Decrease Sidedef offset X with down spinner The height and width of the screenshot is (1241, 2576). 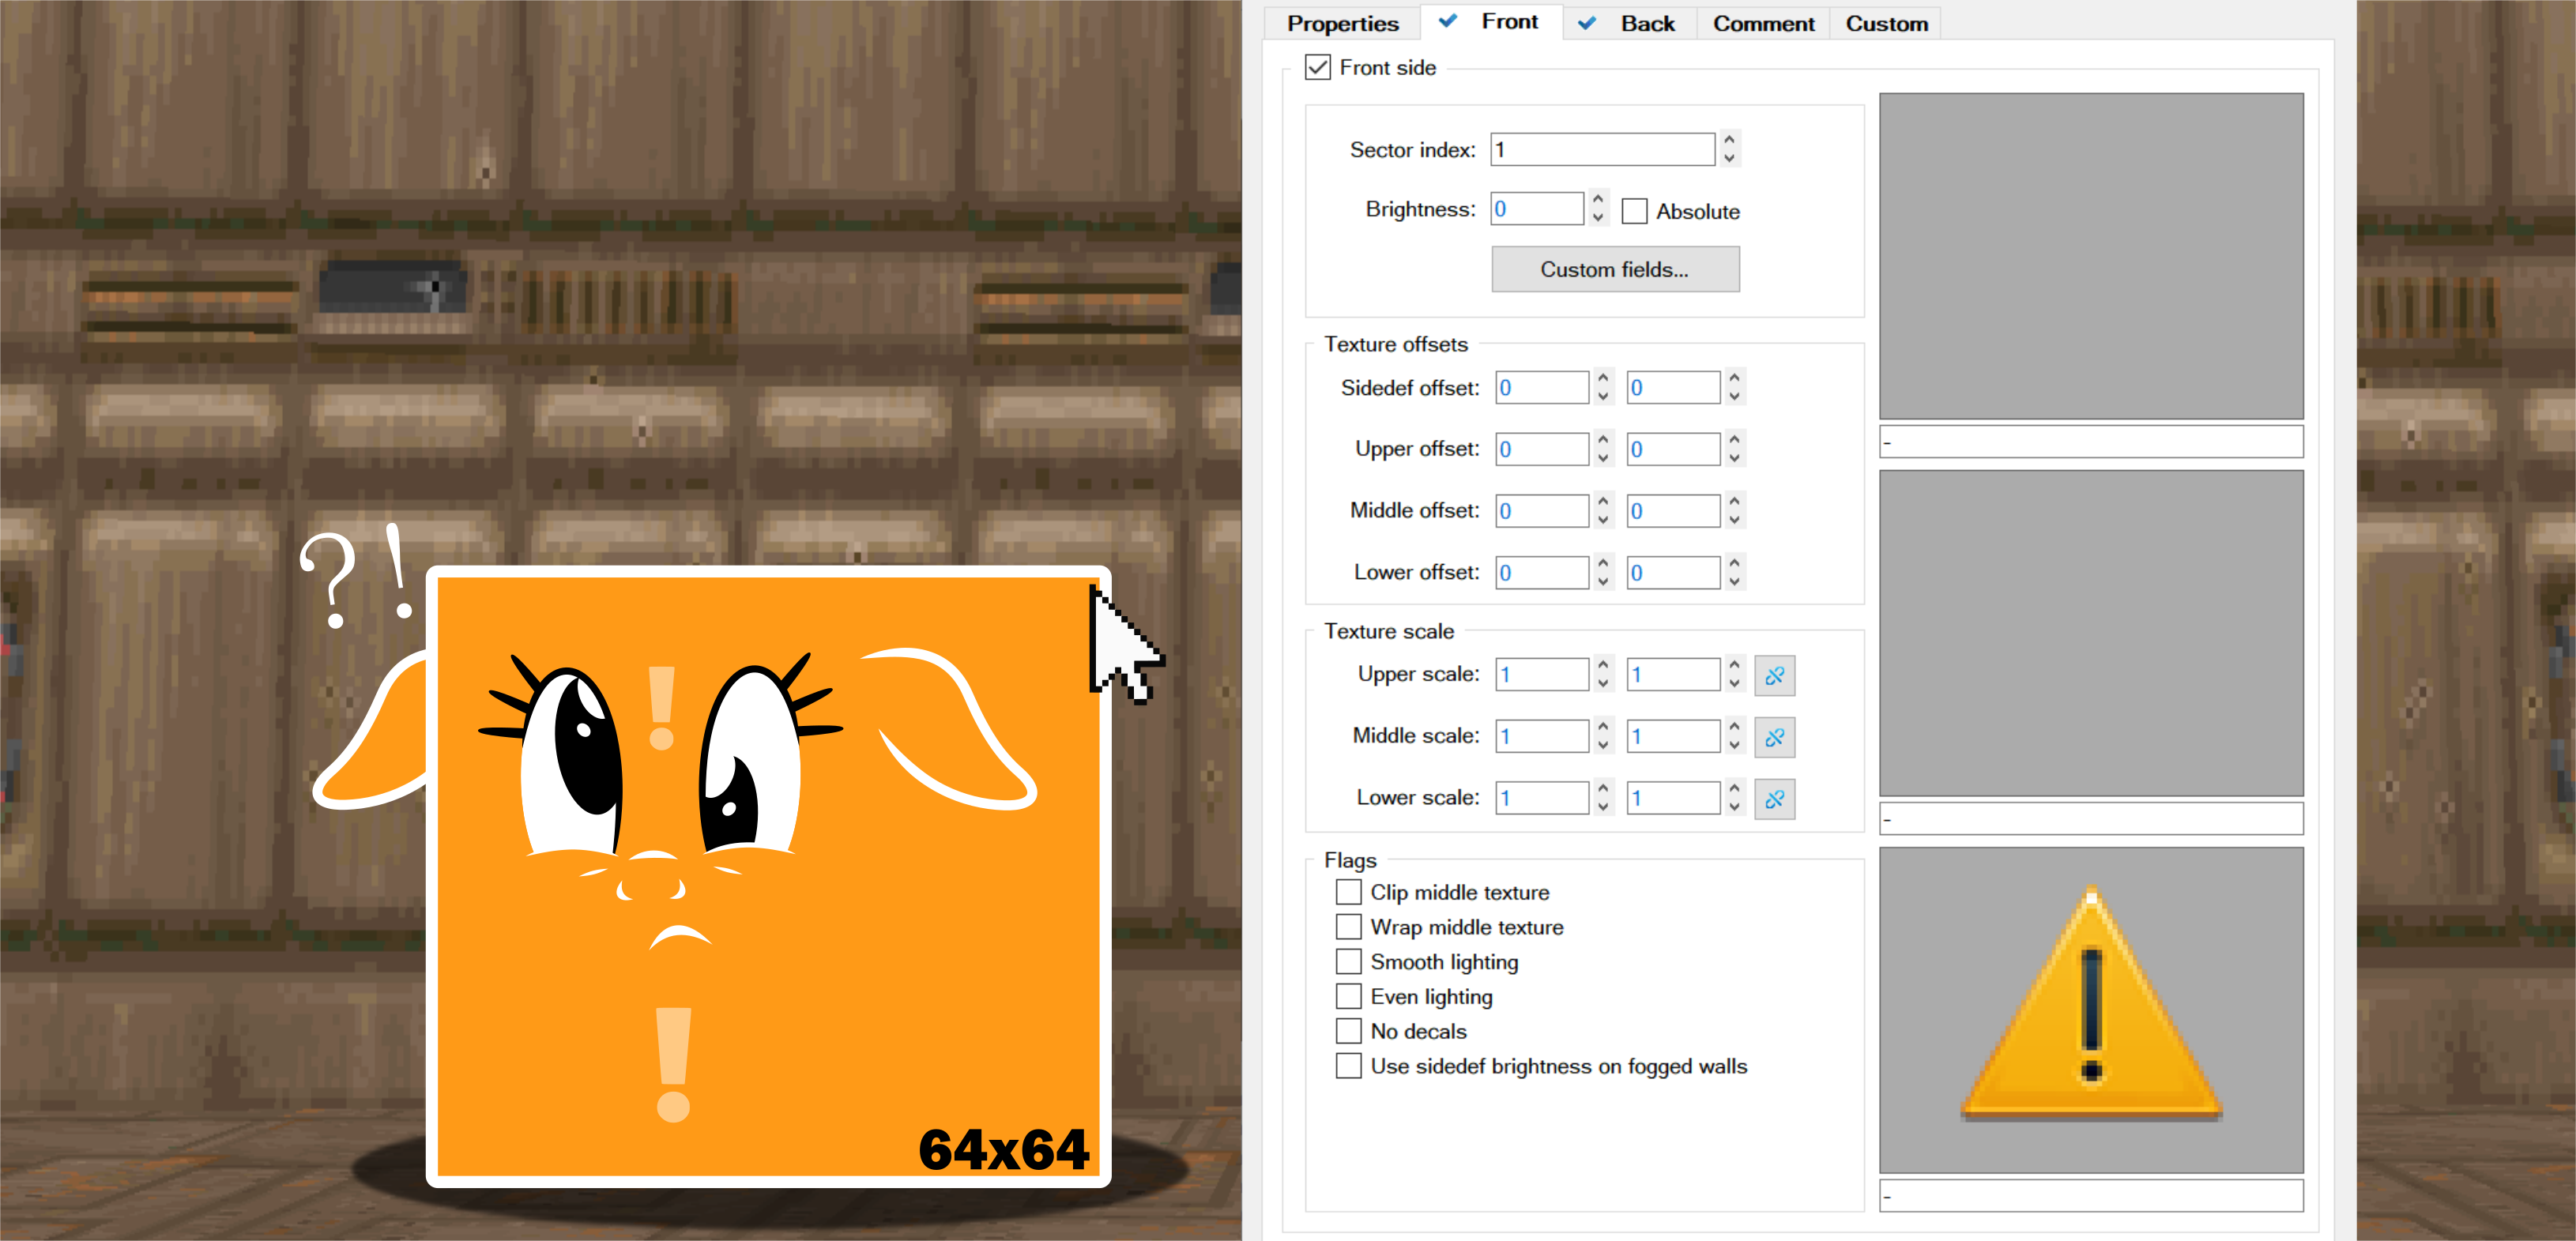(1603, 397)
